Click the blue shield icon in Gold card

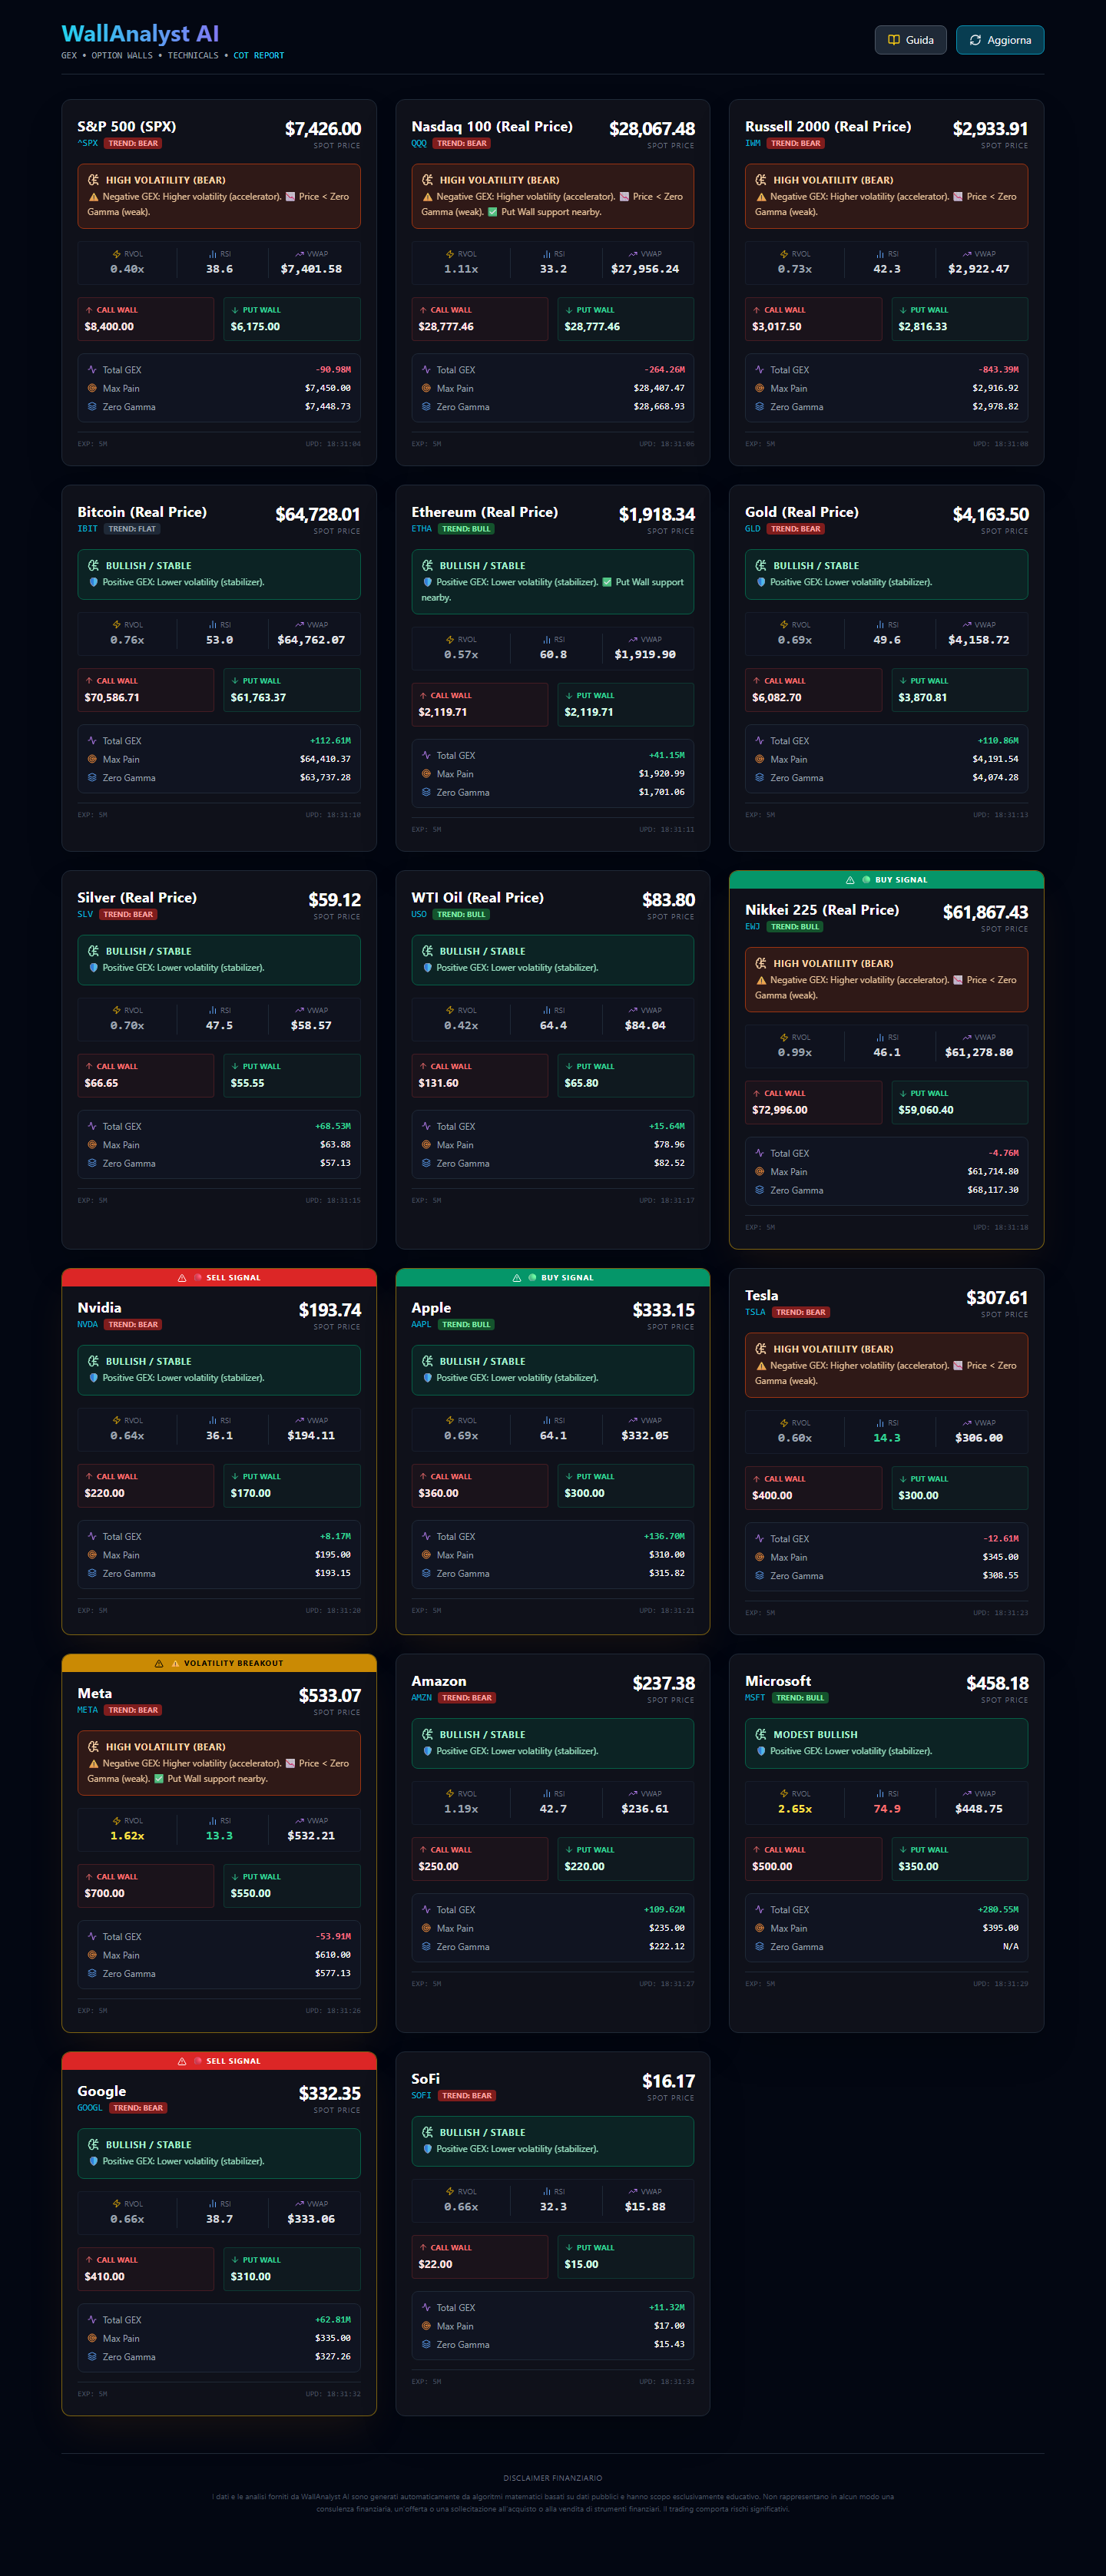[761, 582]
